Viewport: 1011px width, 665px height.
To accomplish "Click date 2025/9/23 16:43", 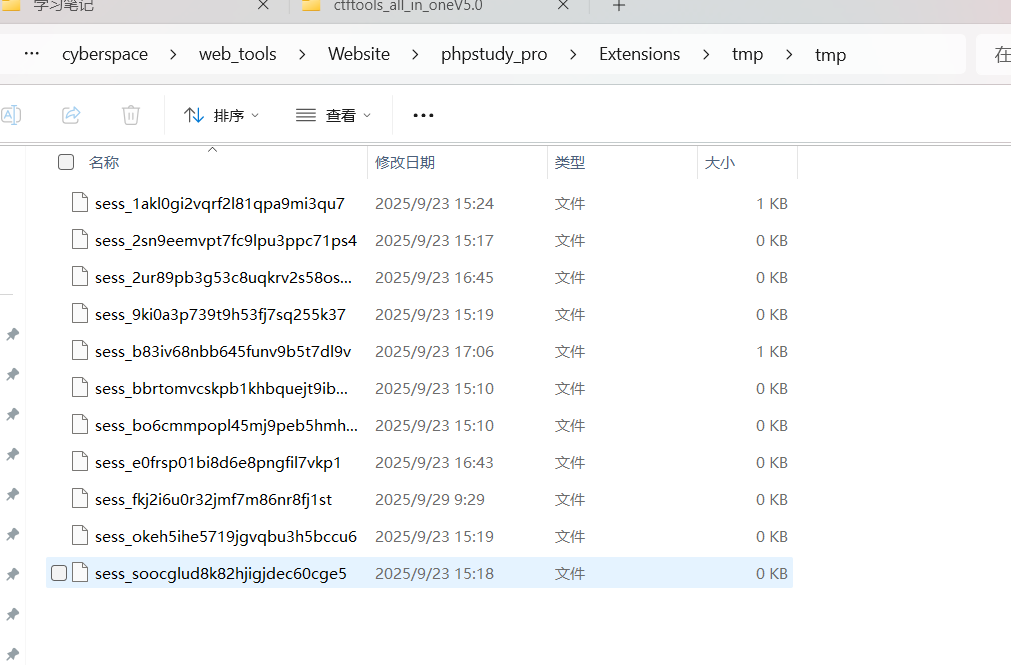I will tap(435, 462).
